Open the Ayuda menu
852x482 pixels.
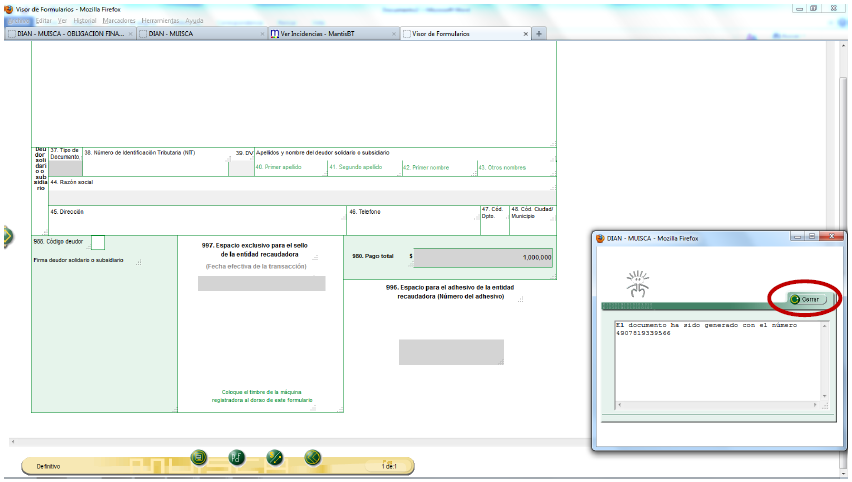tap(194, 21)
